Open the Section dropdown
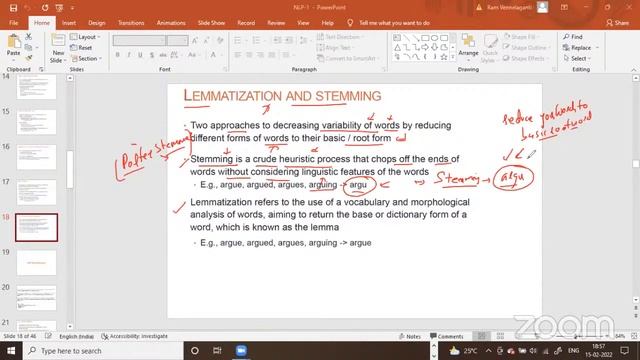Image resolution: width=640 pixels, height=360 pixels. click(86, 58)
